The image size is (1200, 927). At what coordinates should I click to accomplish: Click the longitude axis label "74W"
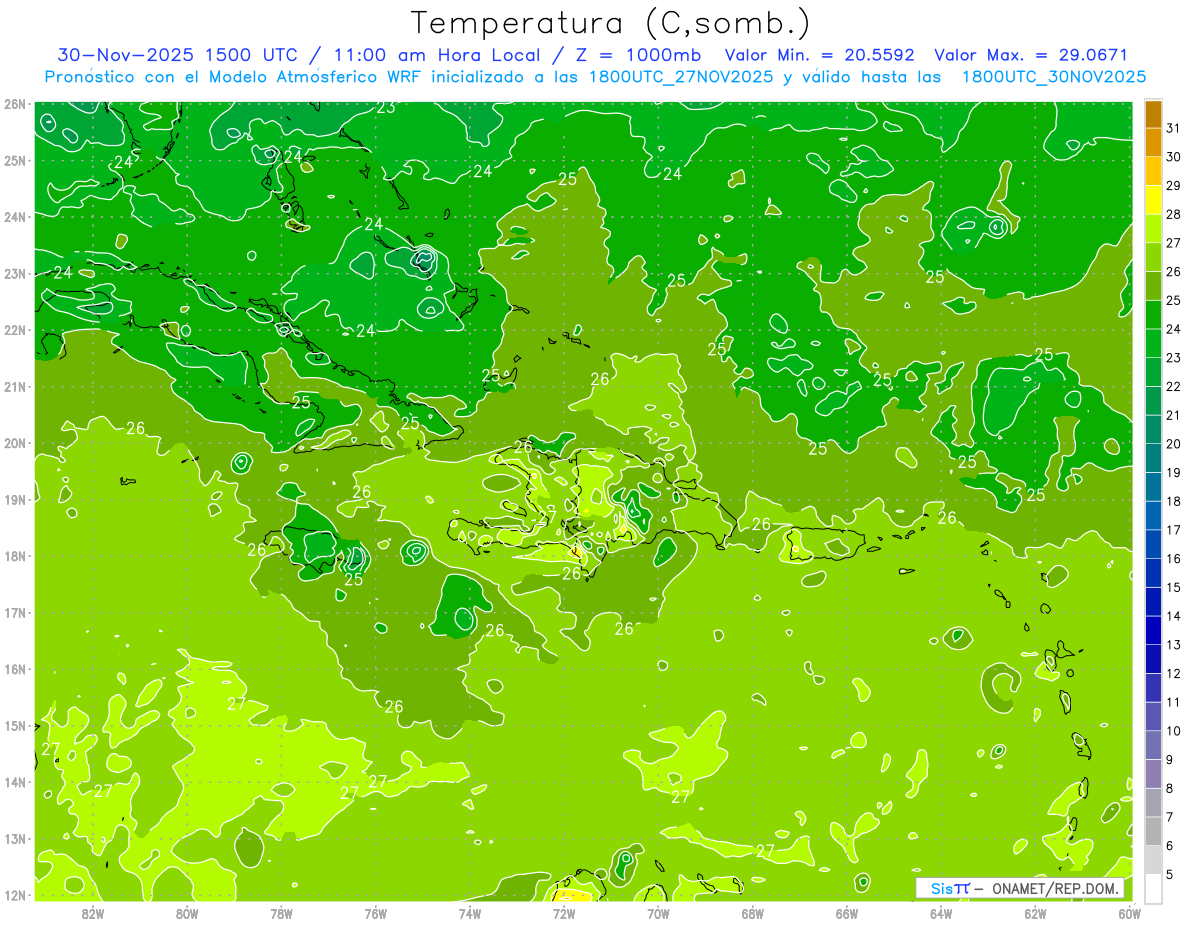[x=470, y=913]
